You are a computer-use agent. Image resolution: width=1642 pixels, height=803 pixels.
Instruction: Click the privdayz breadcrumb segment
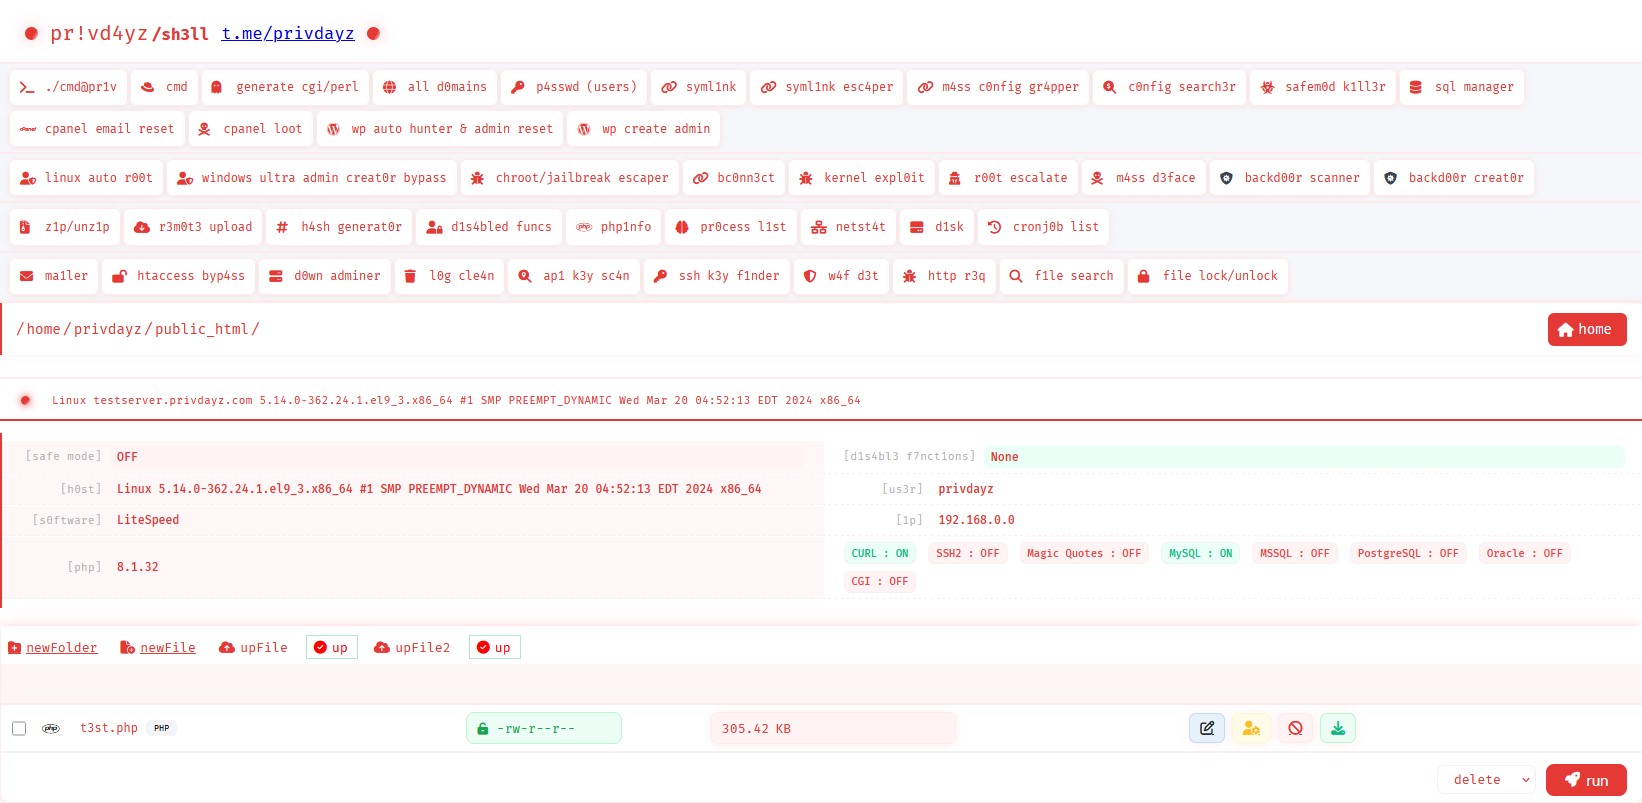[108, 329]
